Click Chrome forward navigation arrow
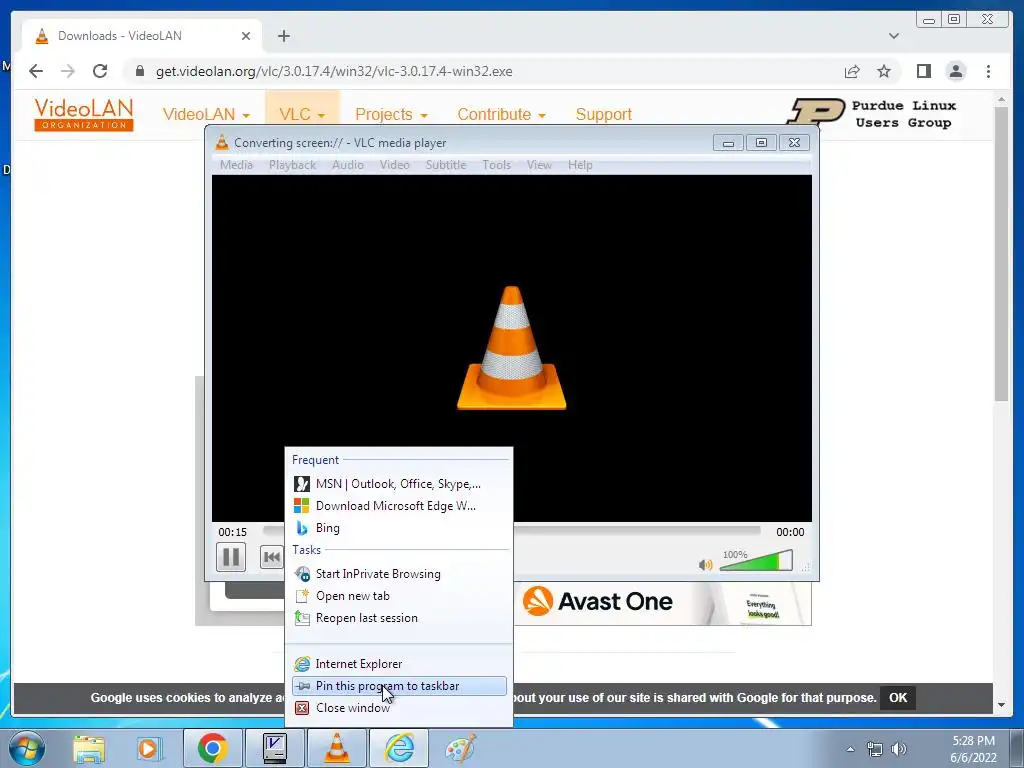This screenshot has height=768, width=1024. coord(68,71)
